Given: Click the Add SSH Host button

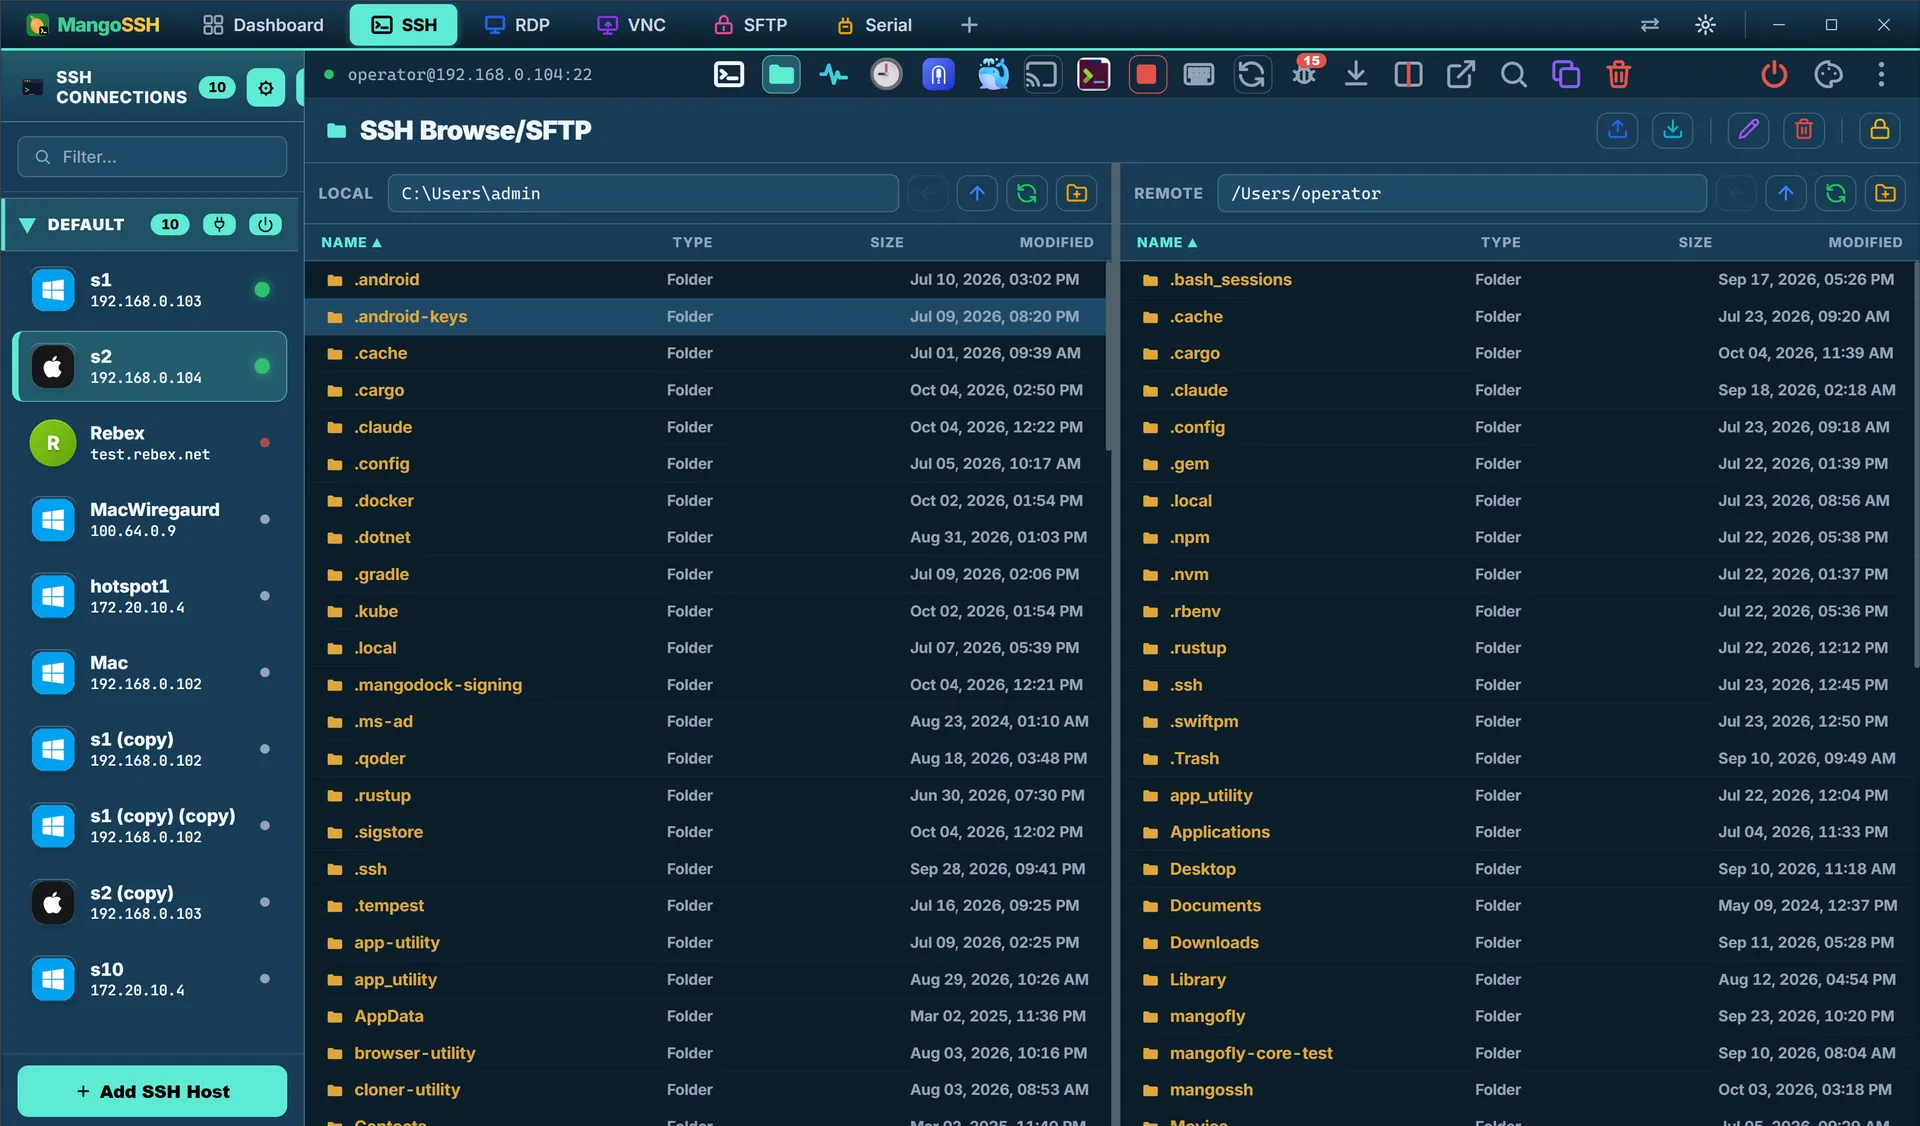Looking at the screenshot, I should tap(152, 1091).
